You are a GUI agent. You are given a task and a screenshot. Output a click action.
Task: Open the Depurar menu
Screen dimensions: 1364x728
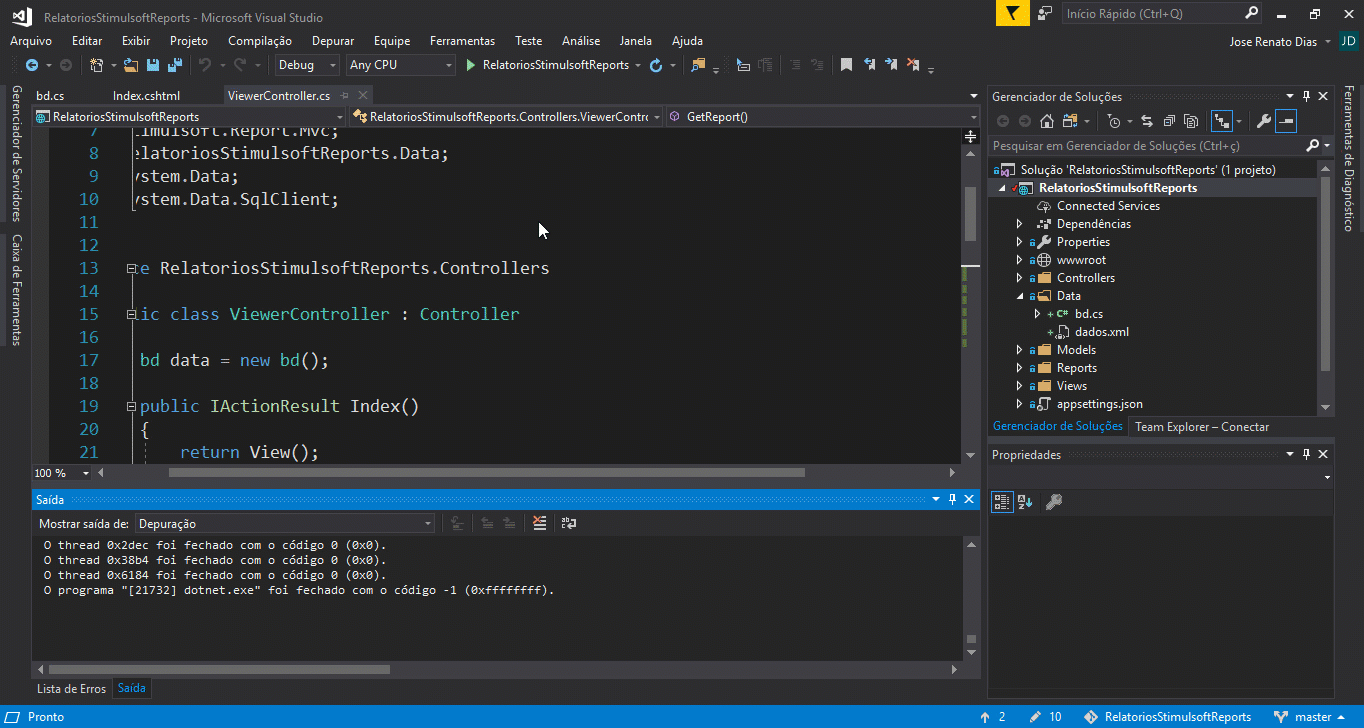(333, 41)
